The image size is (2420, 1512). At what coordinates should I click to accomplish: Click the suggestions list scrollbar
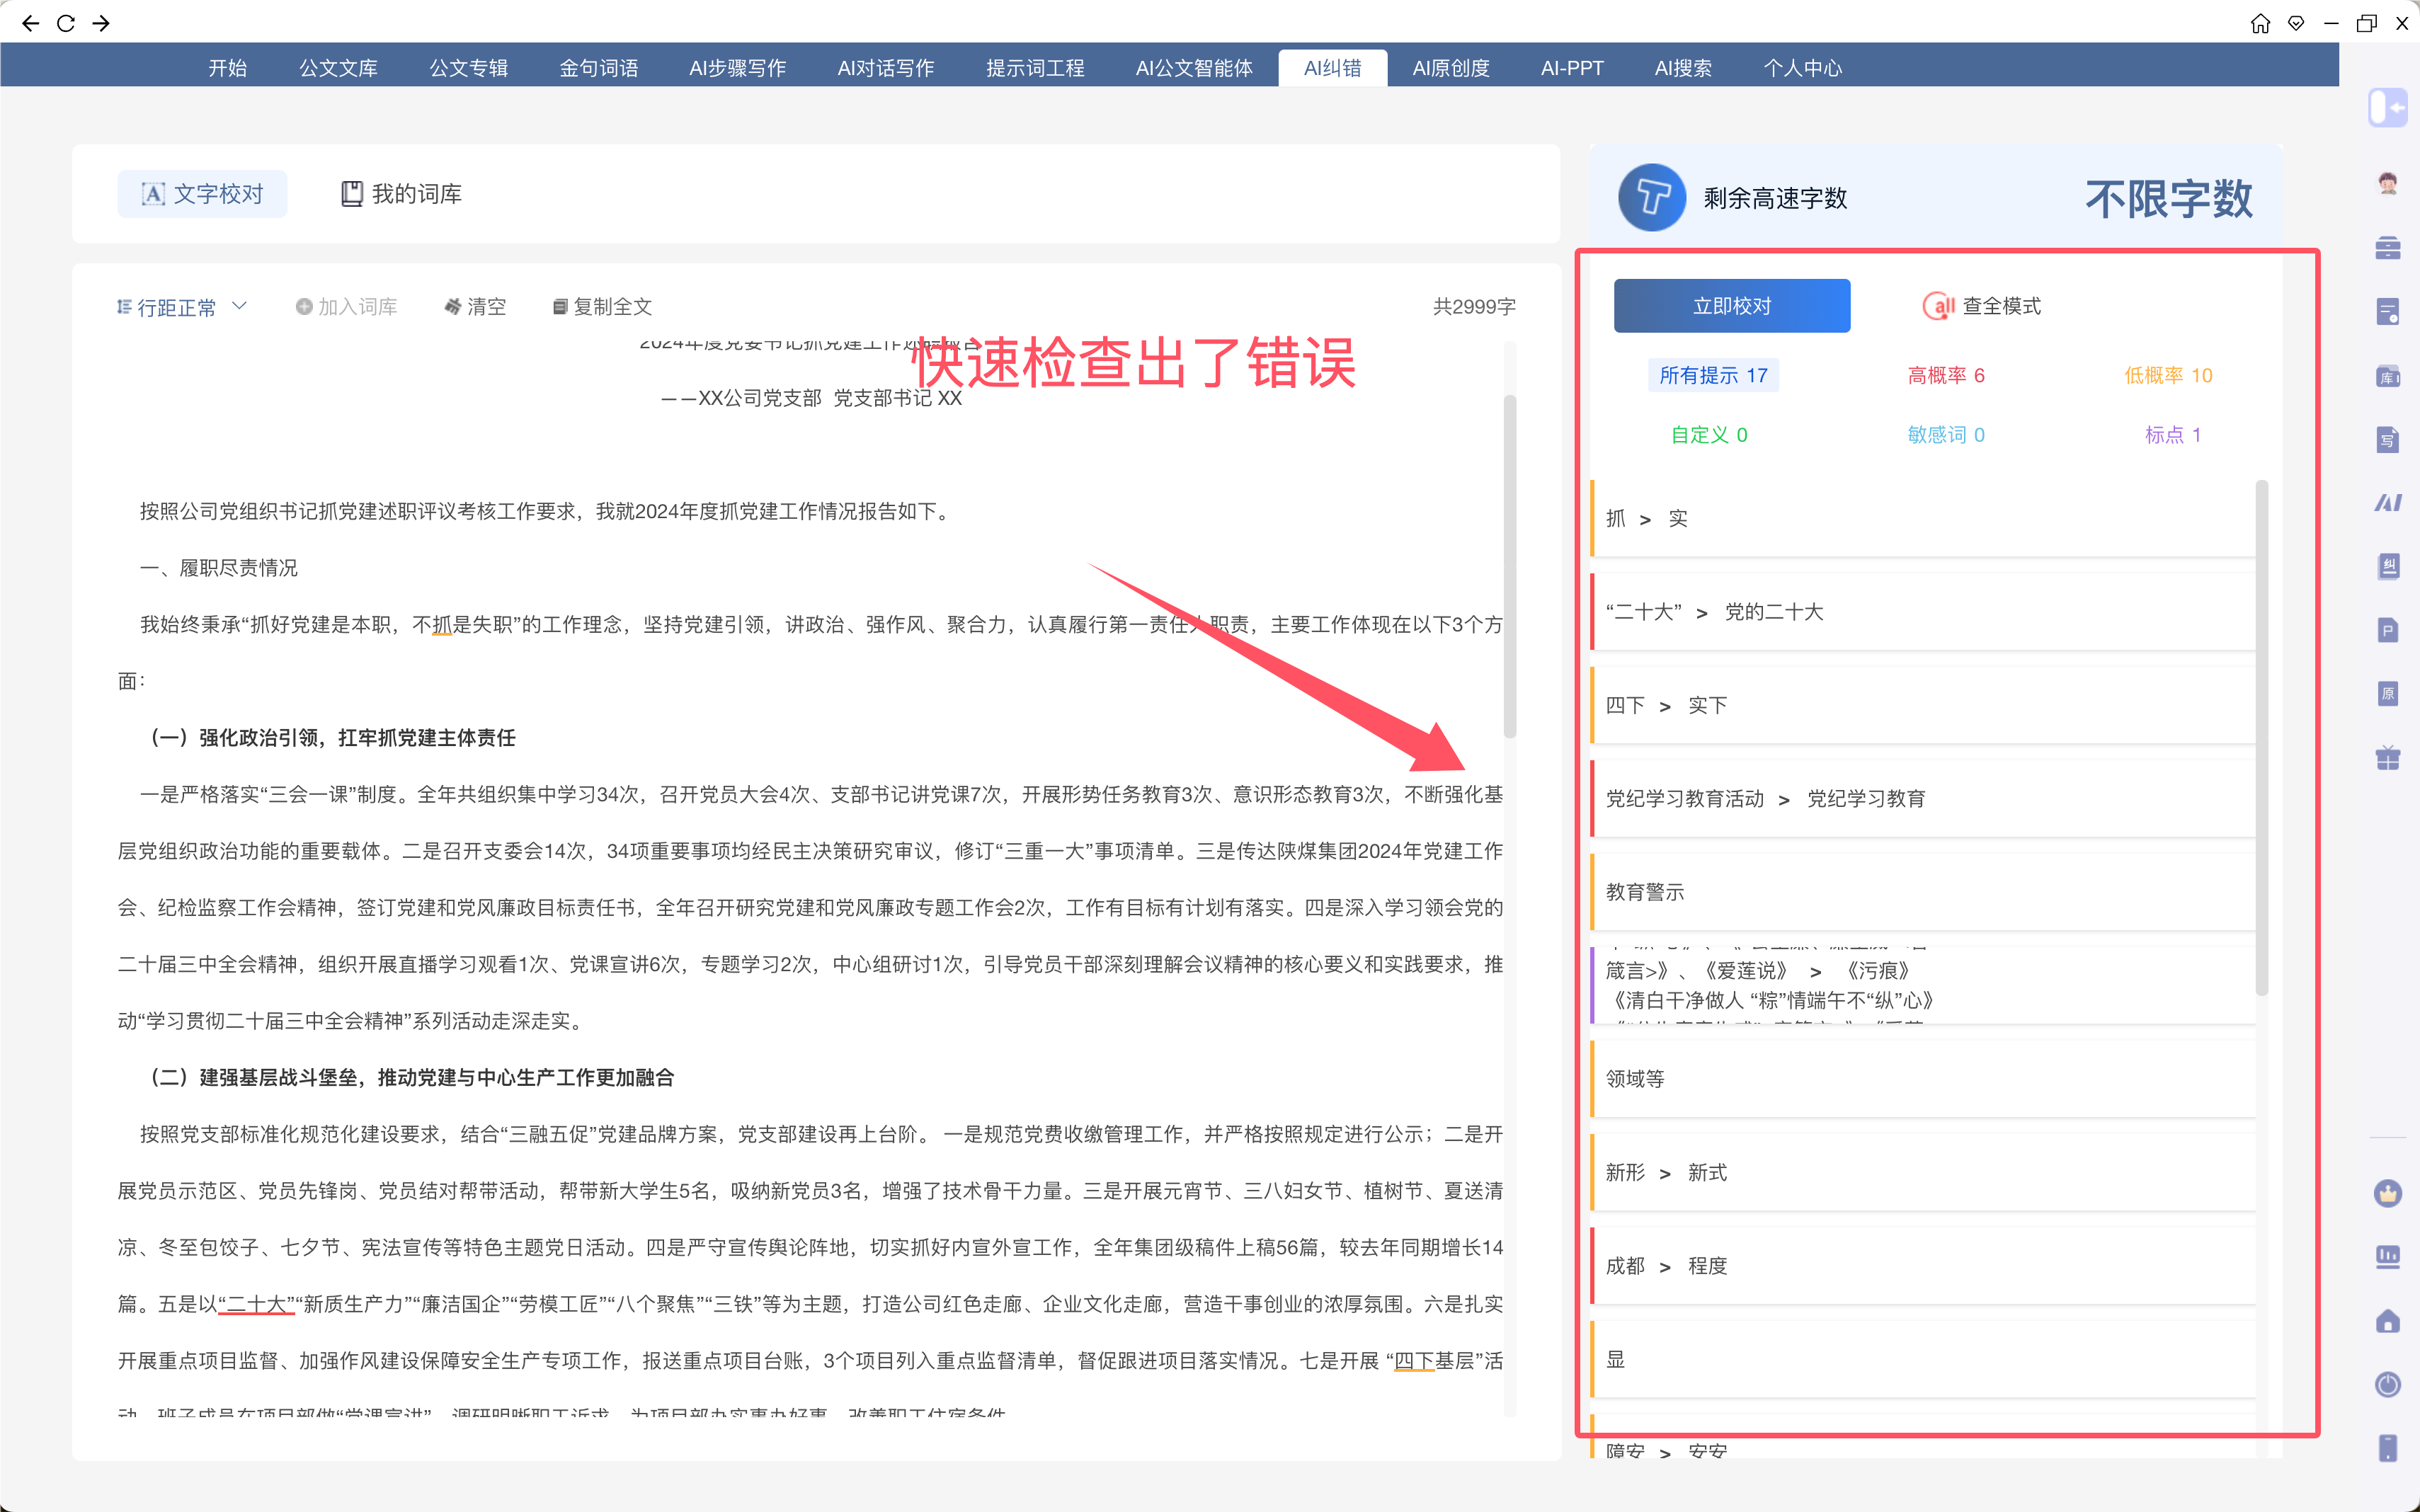coord(2262,738)
